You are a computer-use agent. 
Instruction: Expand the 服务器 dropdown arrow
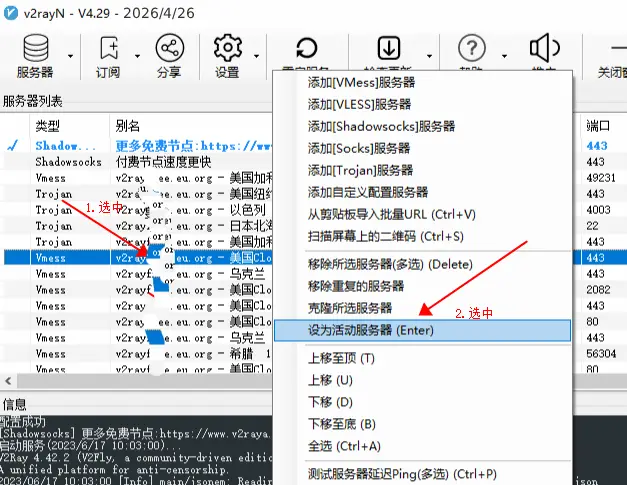coord(70,56)
